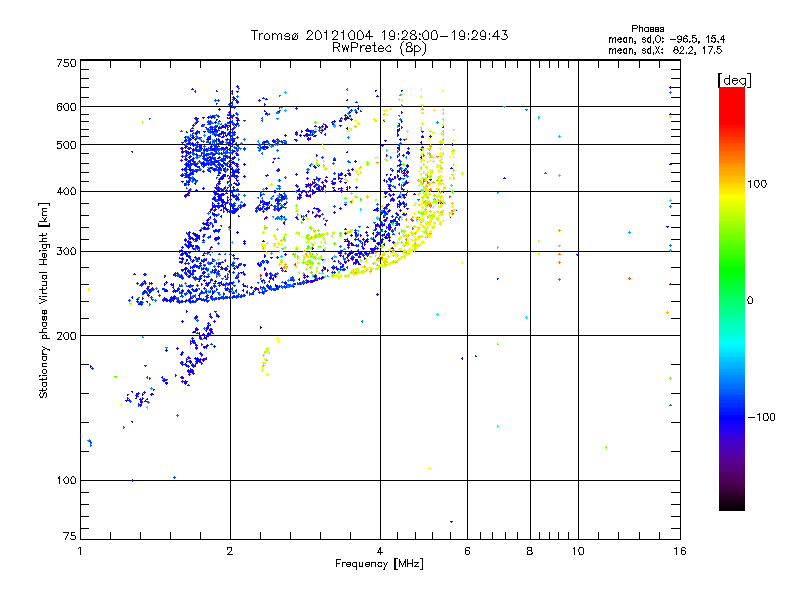This screenshot has height=600, width=800.
Task: Click the y-axis tick label '600'
Action: pyautogui.click(x=66, y=107)
